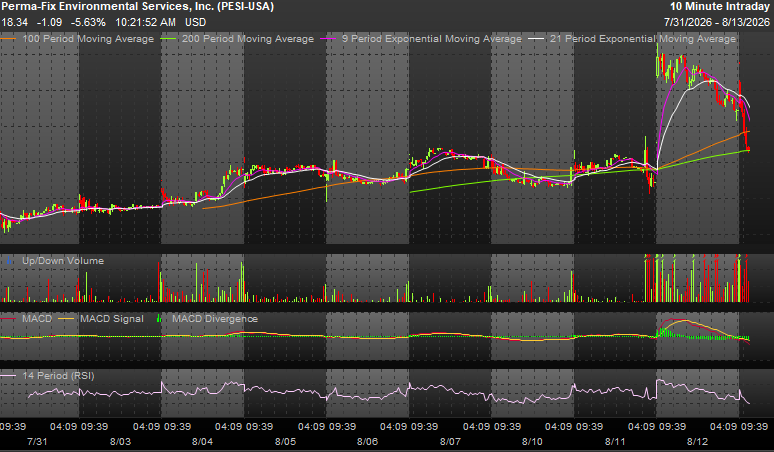Click the MACD Divergence green bars icon
The width and height of the screenshot is (774, 452).
tap(159, 319)
